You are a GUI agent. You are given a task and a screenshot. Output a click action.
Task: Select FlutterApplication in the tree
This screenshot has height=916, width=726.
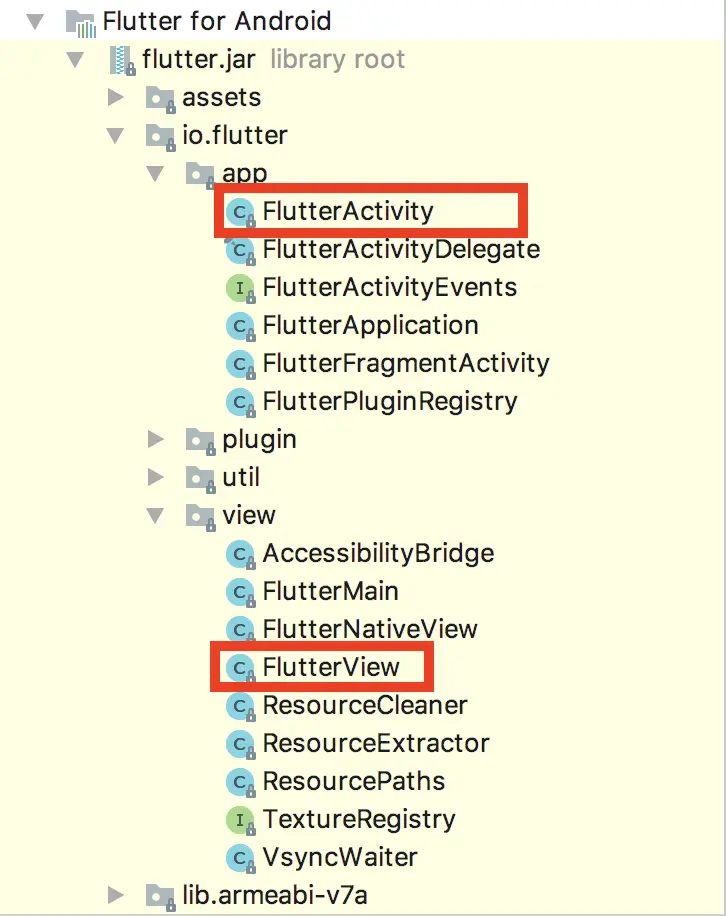click(370, 326)
